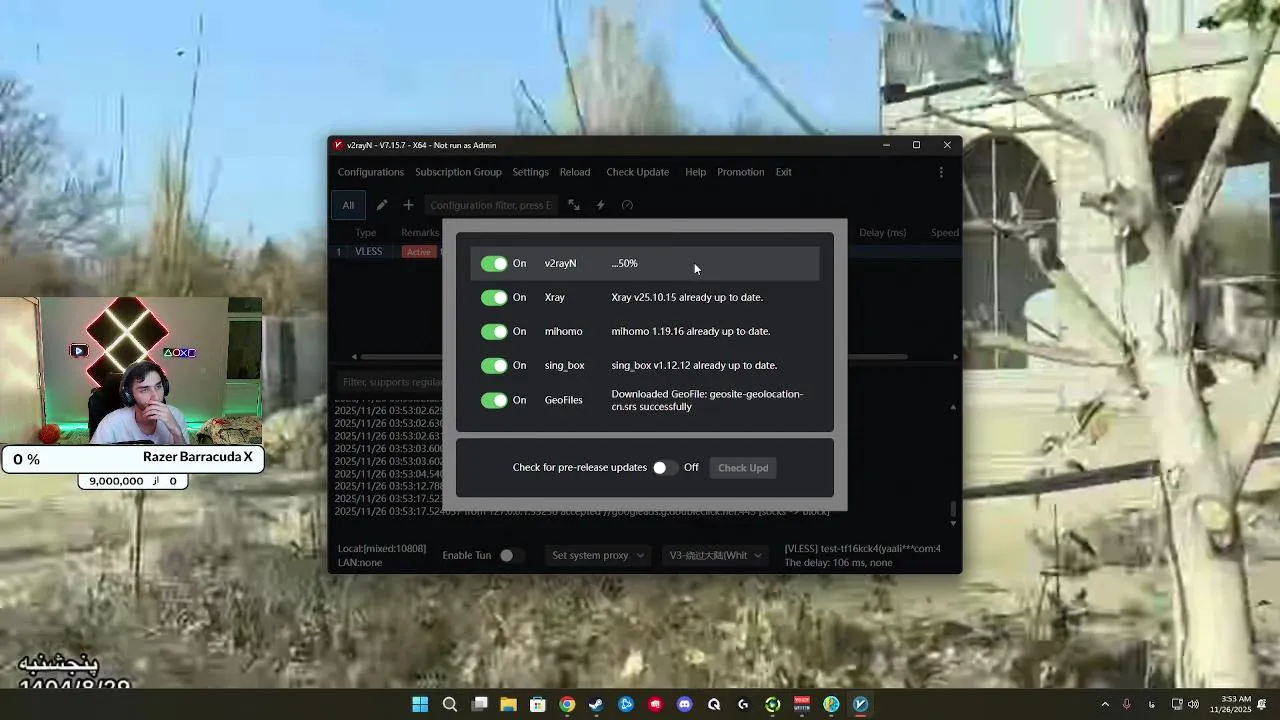Open Microsoft Store from the taskbar
Screen dimensions: 1280x720
click(538, 705)
